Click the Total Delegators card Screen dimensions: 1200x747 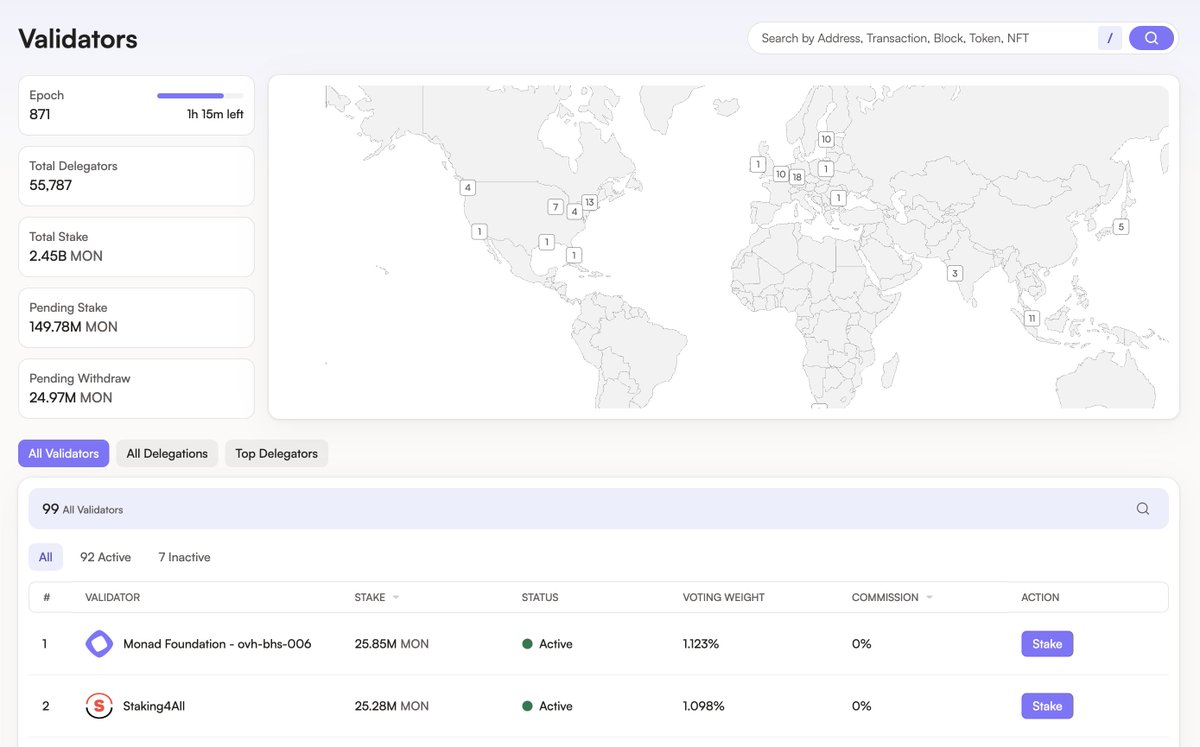pyautogui.click(x=136, y=176)
